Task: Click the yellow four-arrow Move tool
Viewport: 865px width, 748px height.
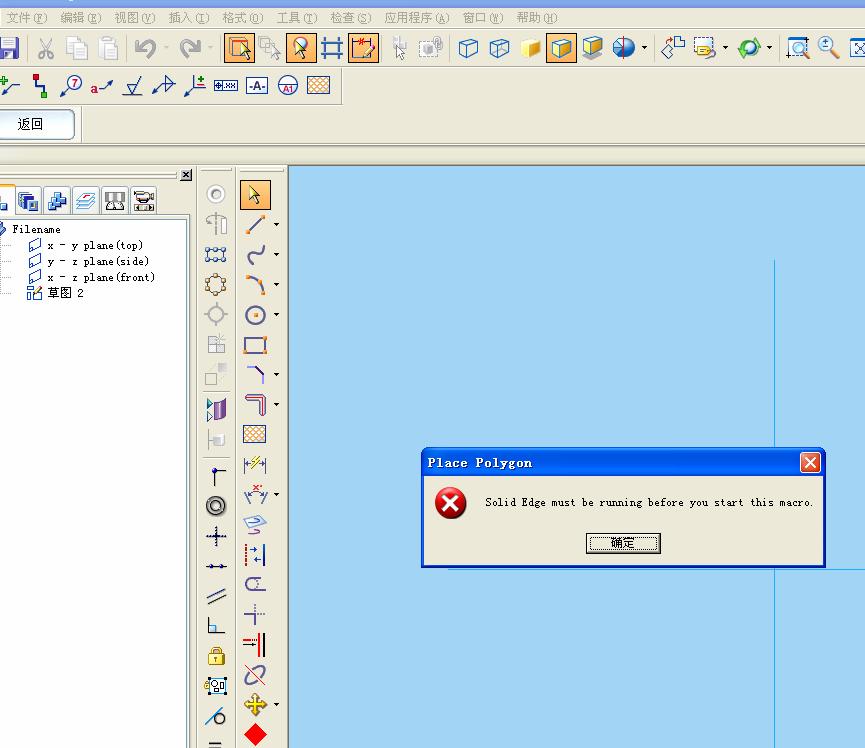Action: pos(255,704)
